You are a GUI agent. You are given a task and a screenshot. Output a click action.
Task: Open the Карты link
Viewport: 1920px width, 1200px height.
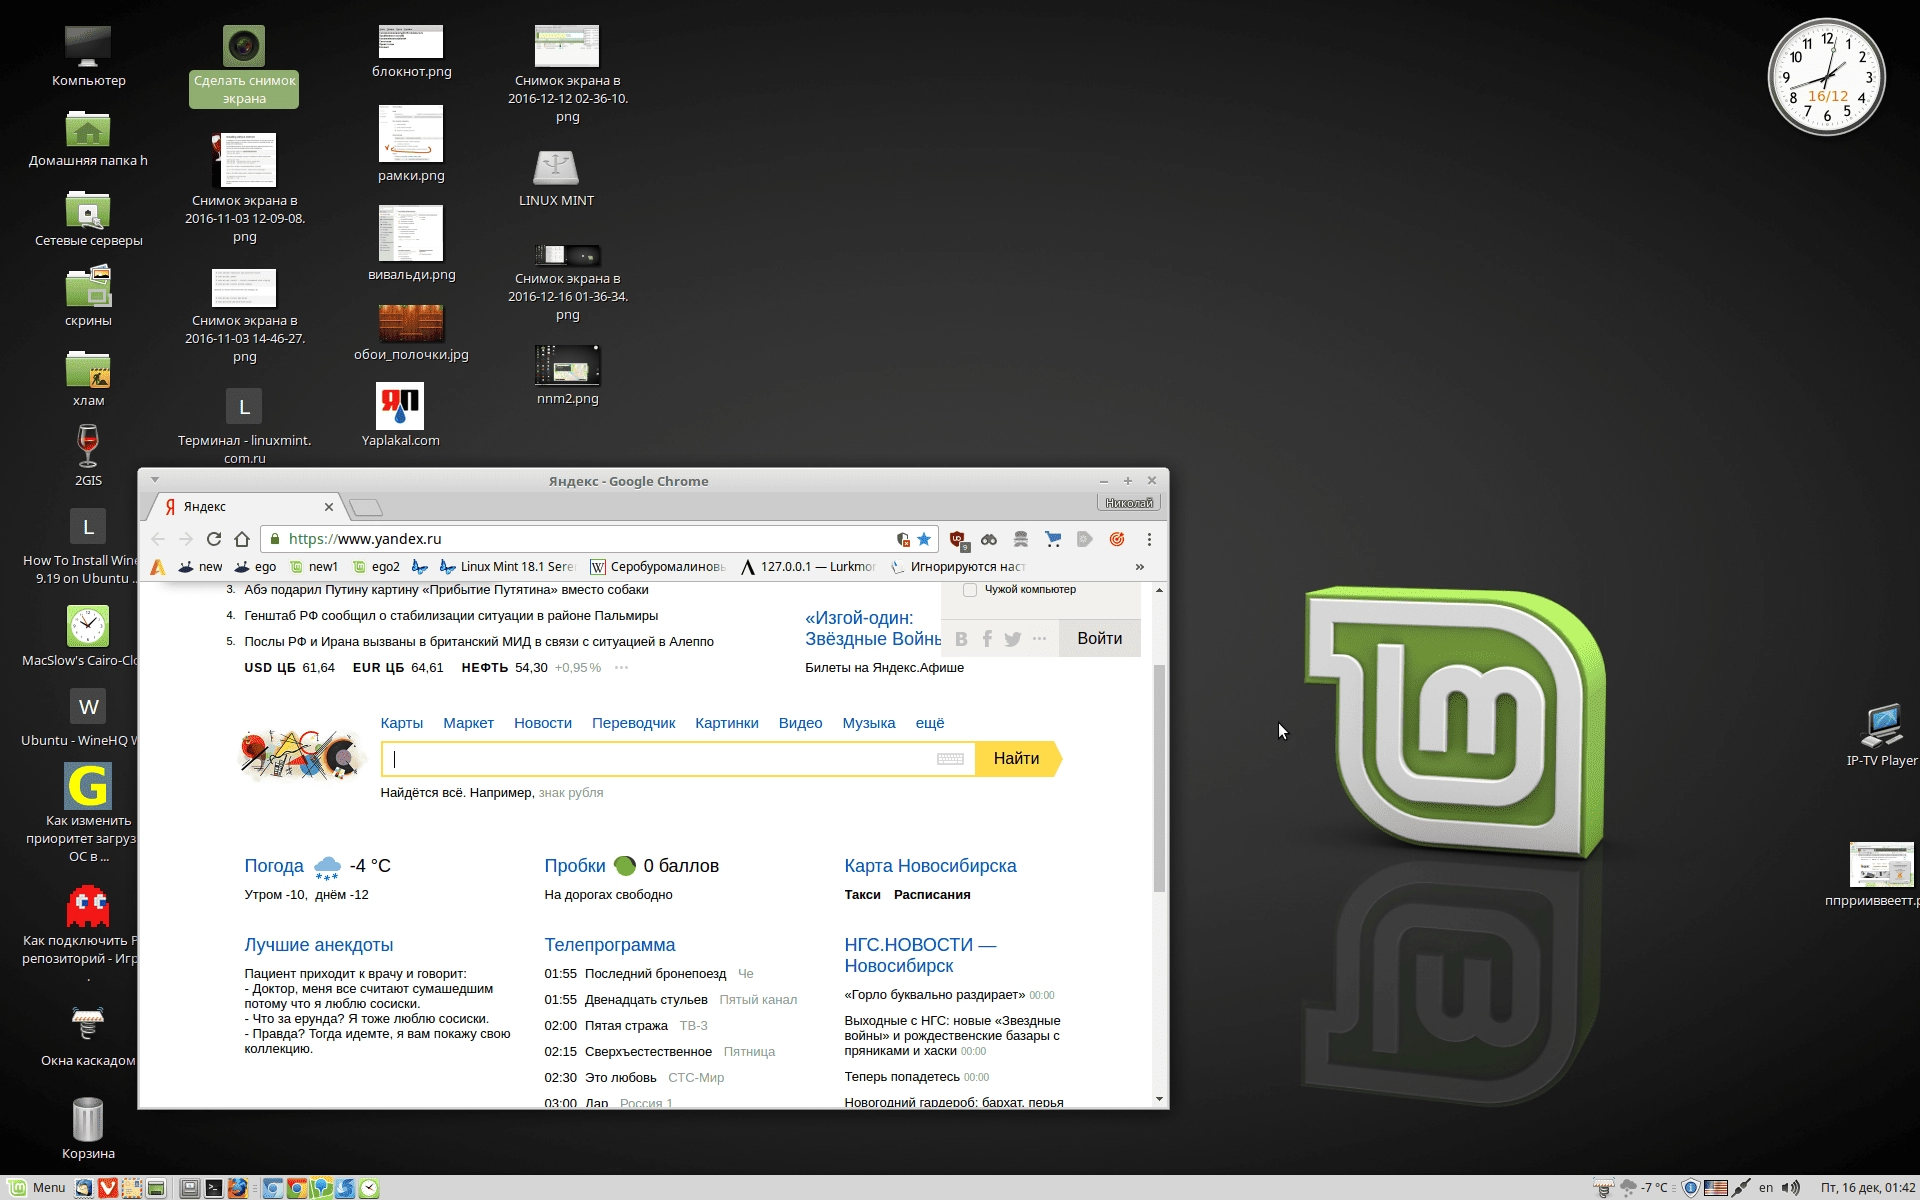coord(401,723)
